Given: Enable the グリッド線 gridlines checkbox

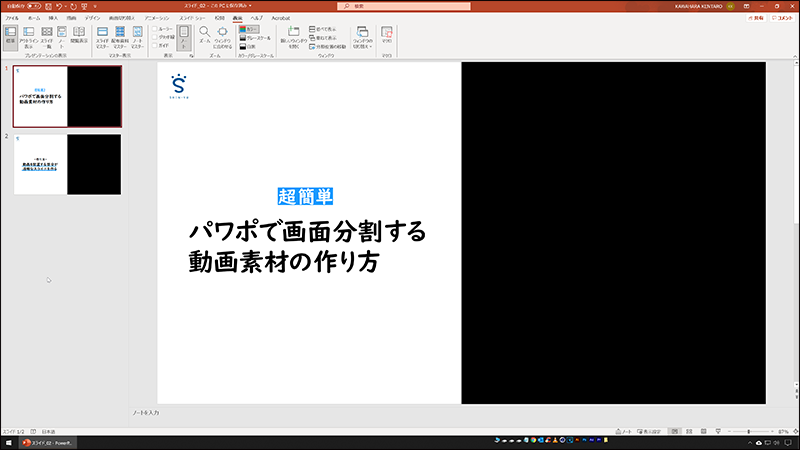Looking at the screenshot, I should point(155,37).
